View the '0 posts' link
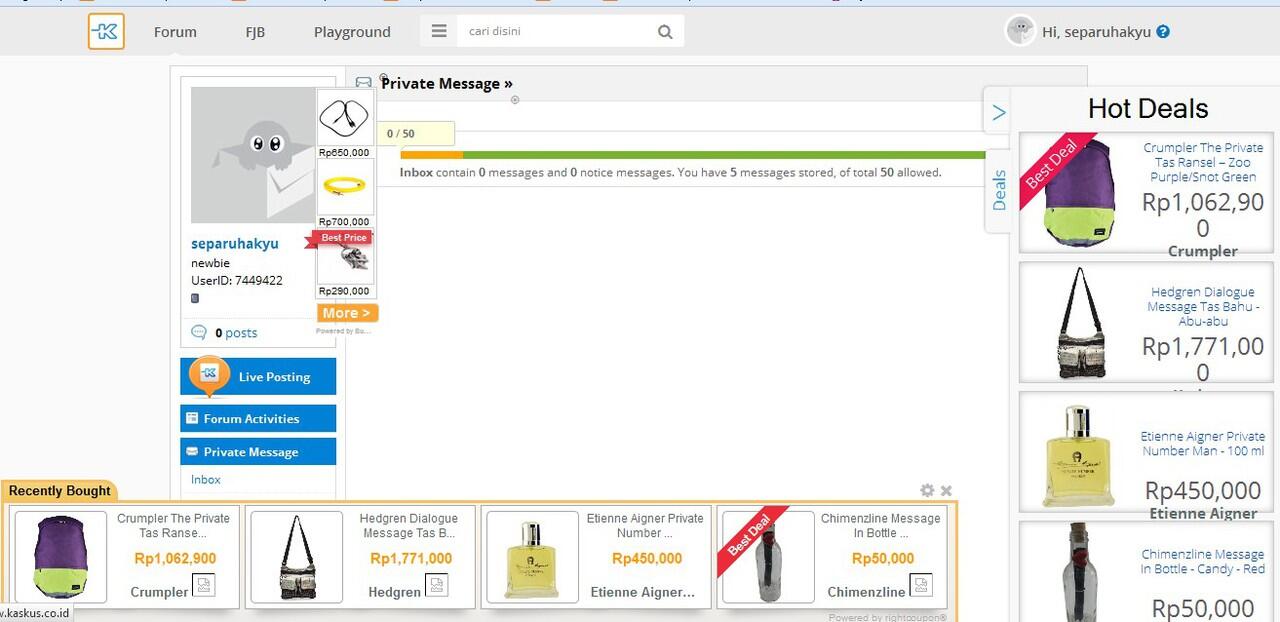This screenshot has height=622, width=1280. [x=236, y=333]
